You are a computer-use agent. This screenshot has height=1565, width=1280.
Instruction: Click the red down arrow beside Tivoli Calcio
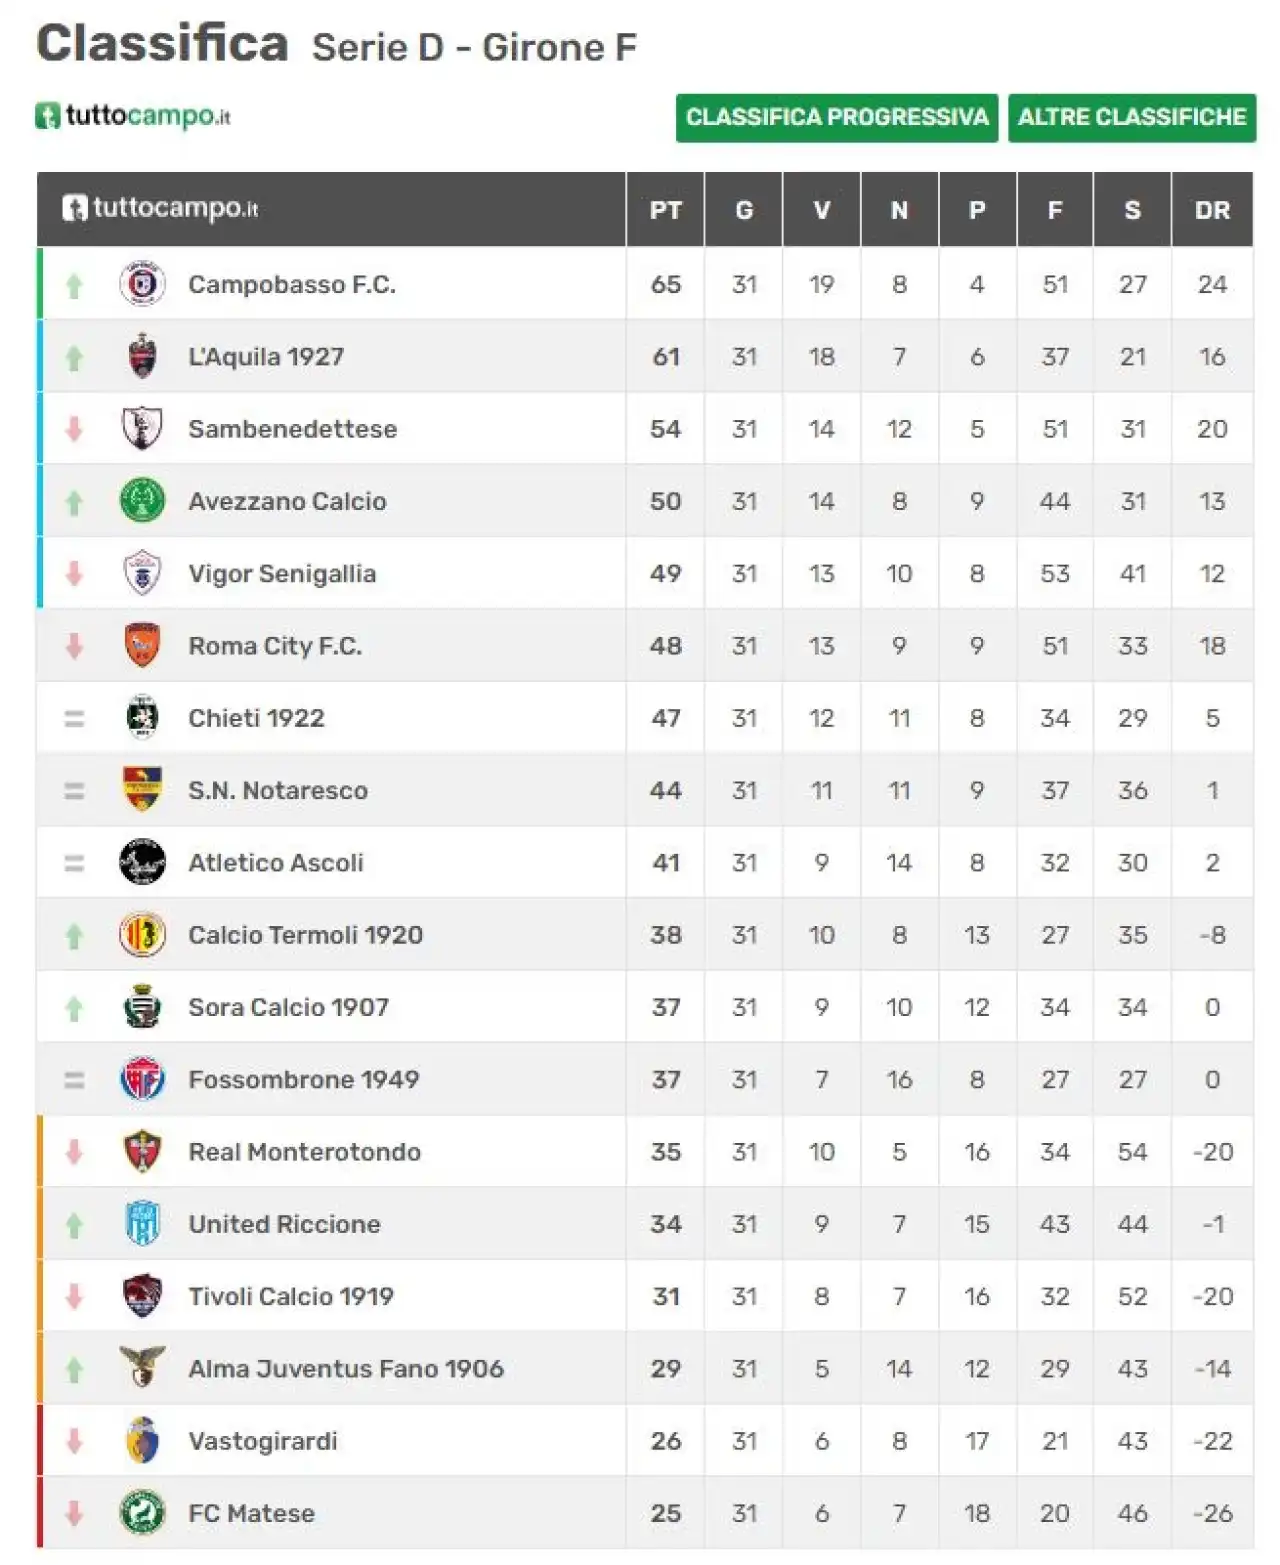pos(74,1297)
